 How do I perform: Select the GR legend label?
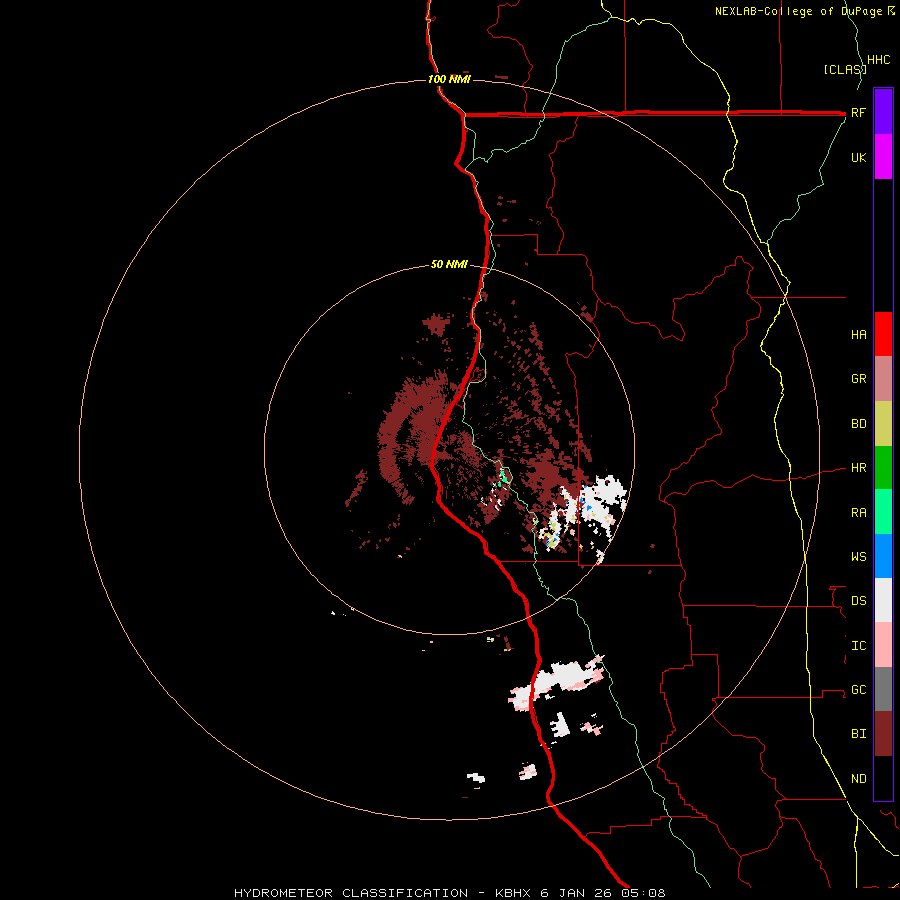(x=859, y=379)
